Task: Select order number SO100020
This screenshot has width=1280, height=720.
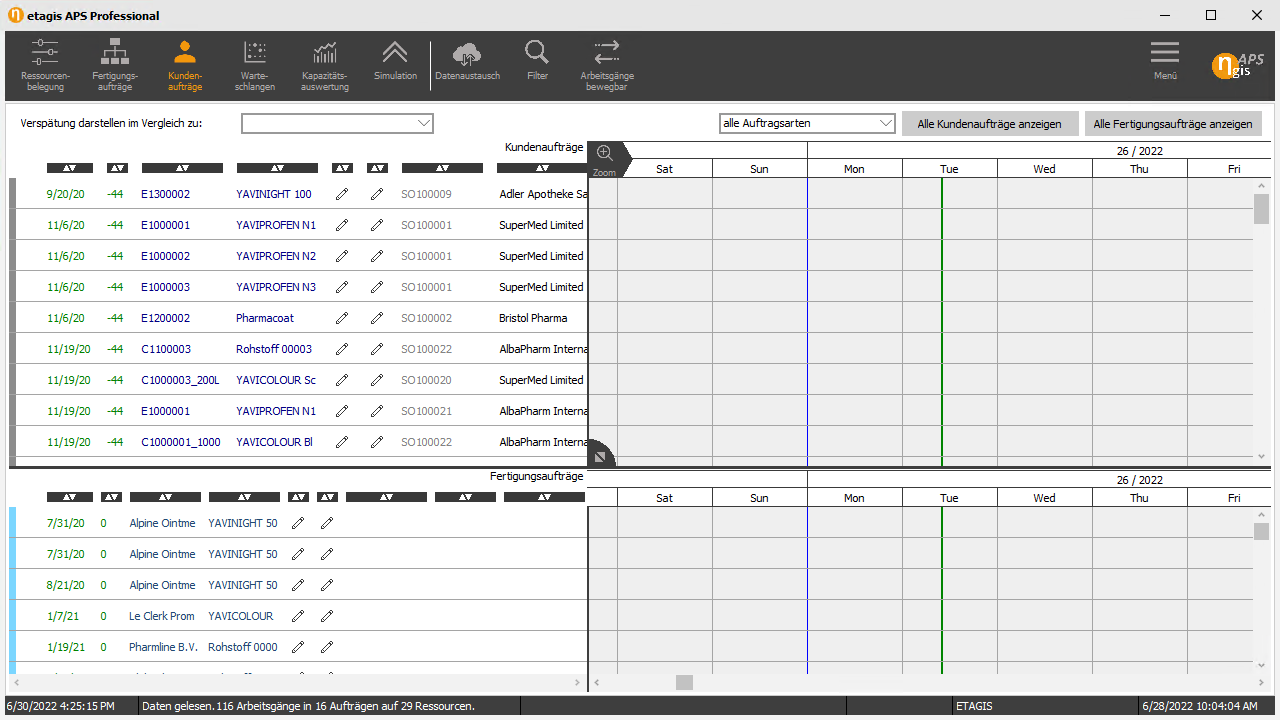Action: point(426,380)
